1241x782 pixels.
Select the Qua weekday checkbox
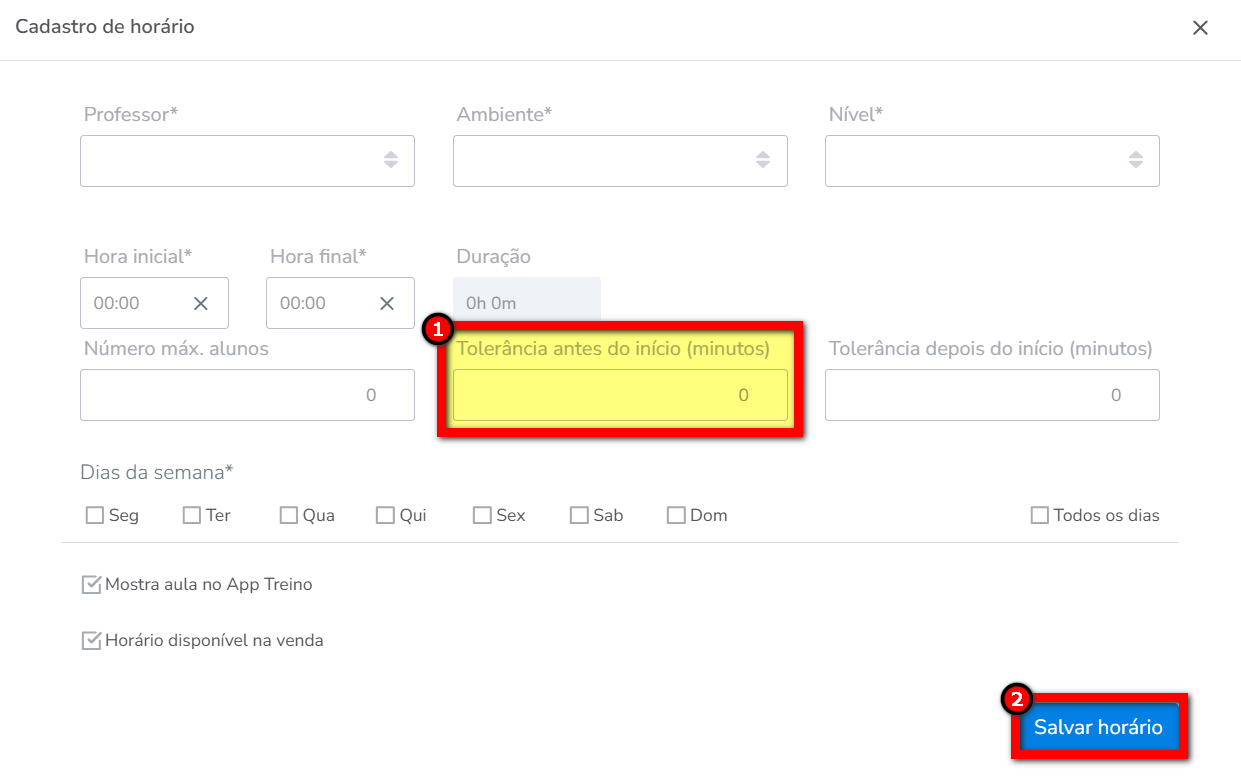pyautogui.click(x=289, y=515)
